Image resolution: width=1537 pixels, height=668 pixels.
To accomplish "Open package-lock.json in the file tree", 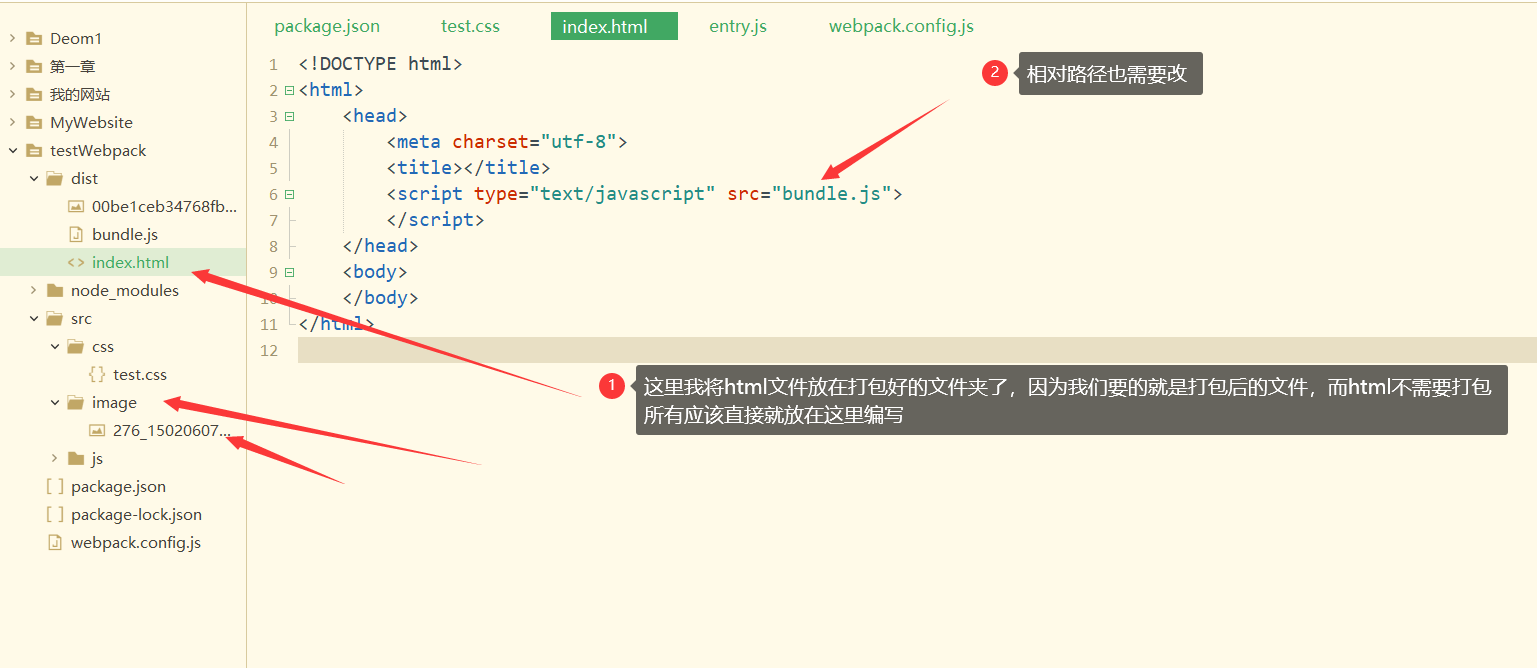I will pos(136,514).
